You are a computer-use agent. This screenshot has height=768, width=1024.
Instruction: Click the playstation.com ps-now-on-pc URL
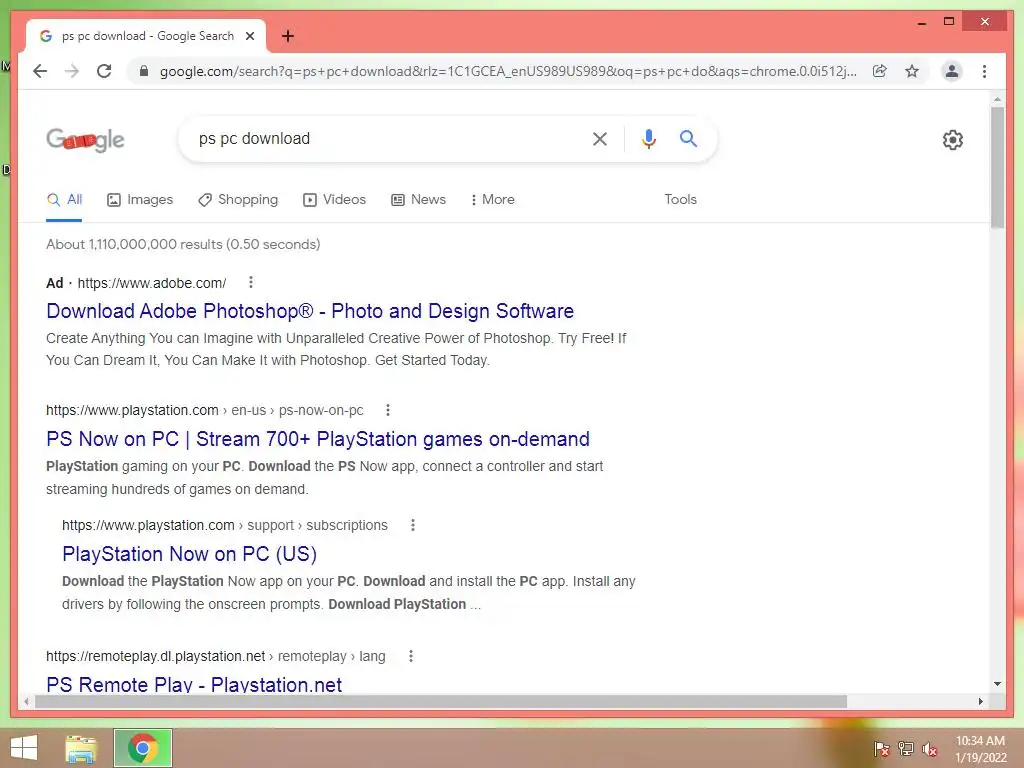(x=204, y=410)
